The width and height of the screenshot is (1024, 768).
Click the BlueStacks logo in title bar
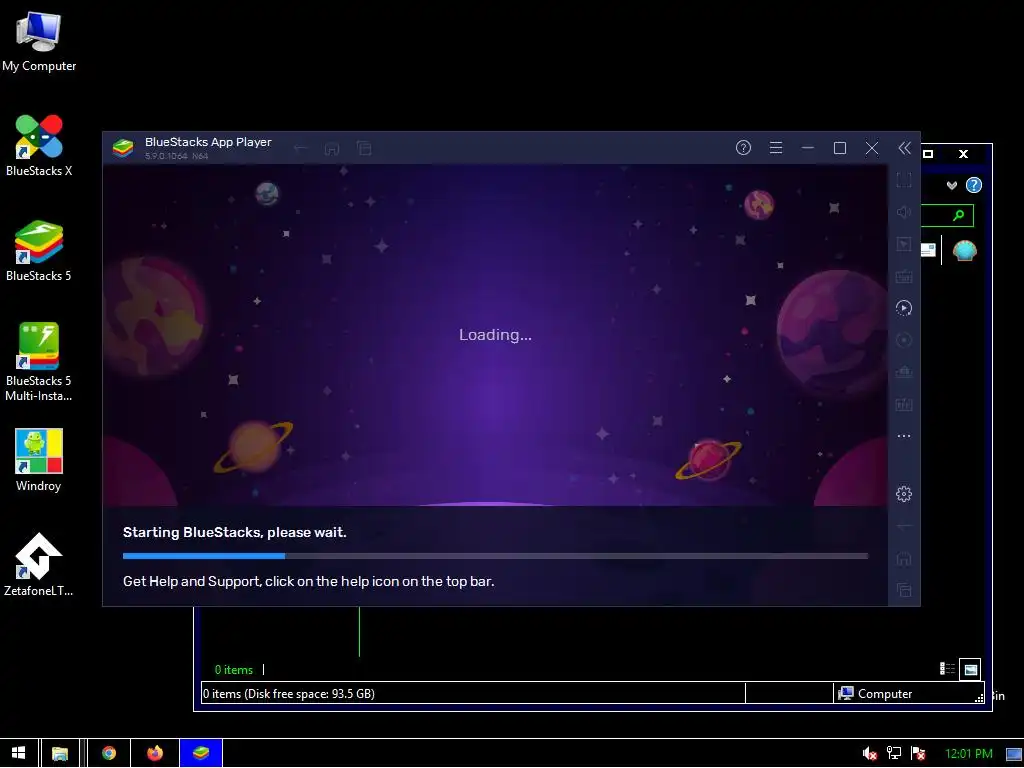click(x=123, y=148)
